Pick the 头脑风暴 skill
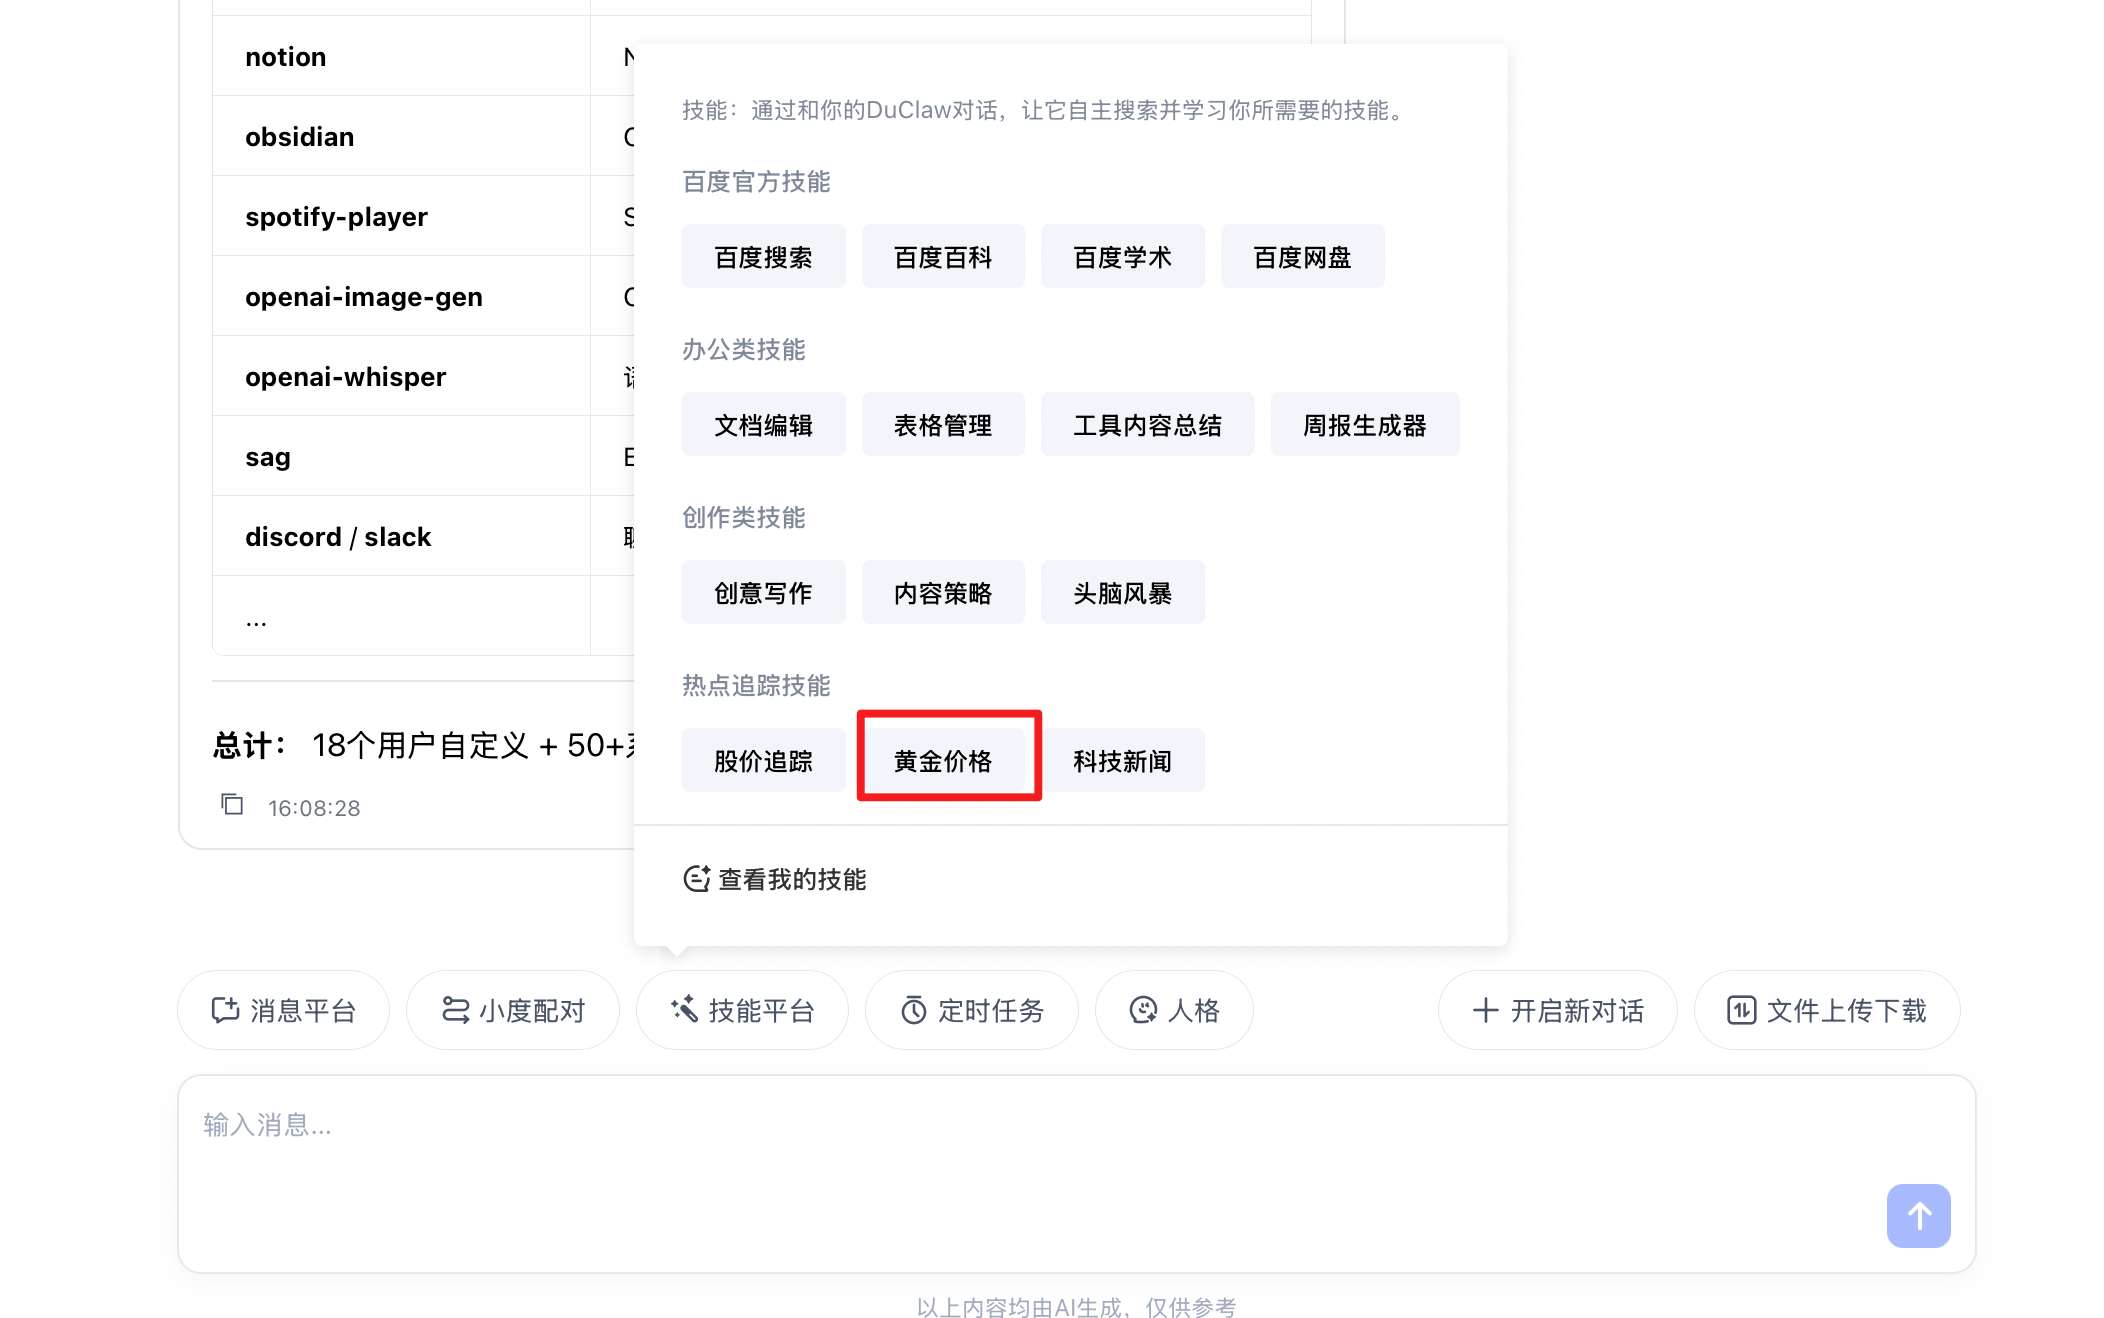This screenshot has height=1318, width=2104. coord(1122,593)
